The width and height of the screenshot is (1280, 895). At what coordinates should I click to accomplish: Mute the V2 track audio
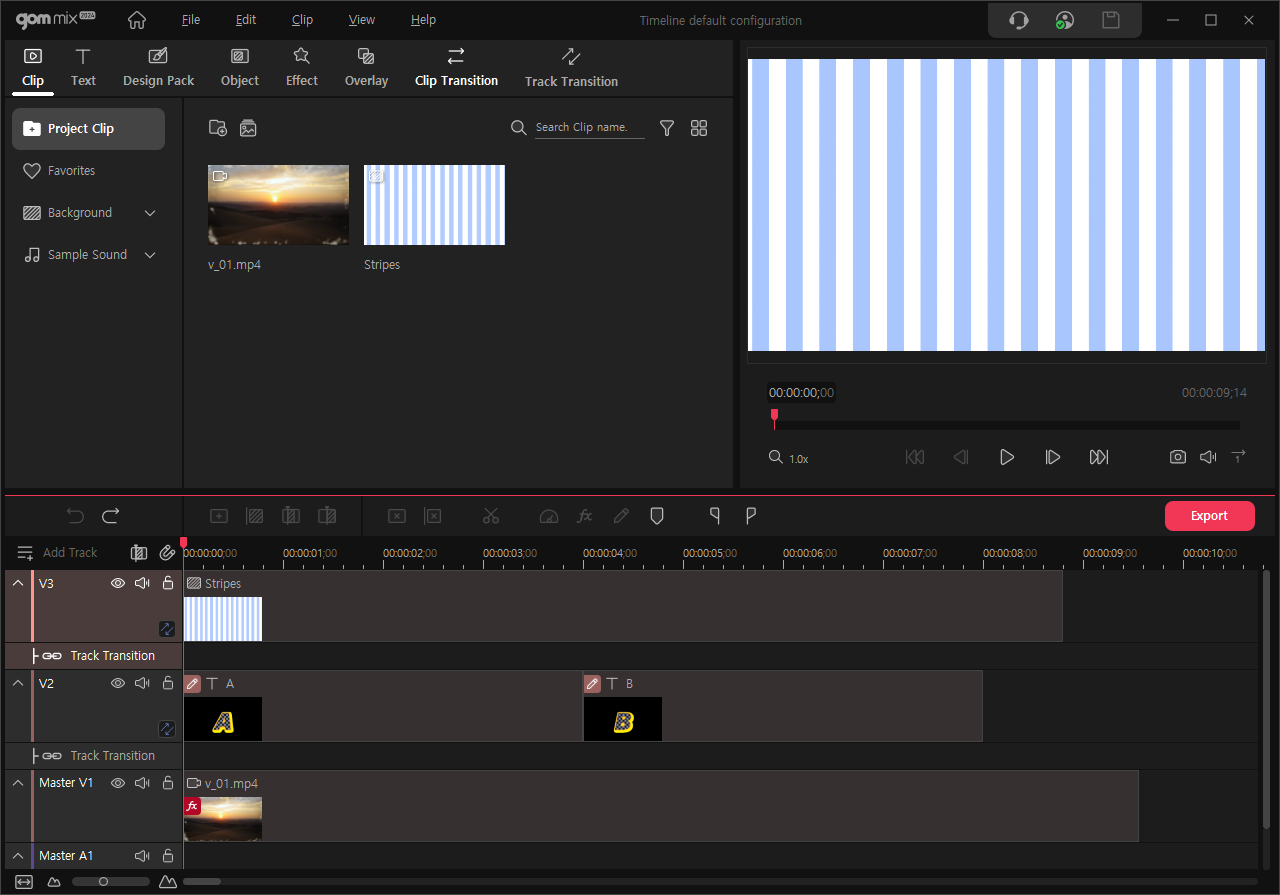[142, 683]
